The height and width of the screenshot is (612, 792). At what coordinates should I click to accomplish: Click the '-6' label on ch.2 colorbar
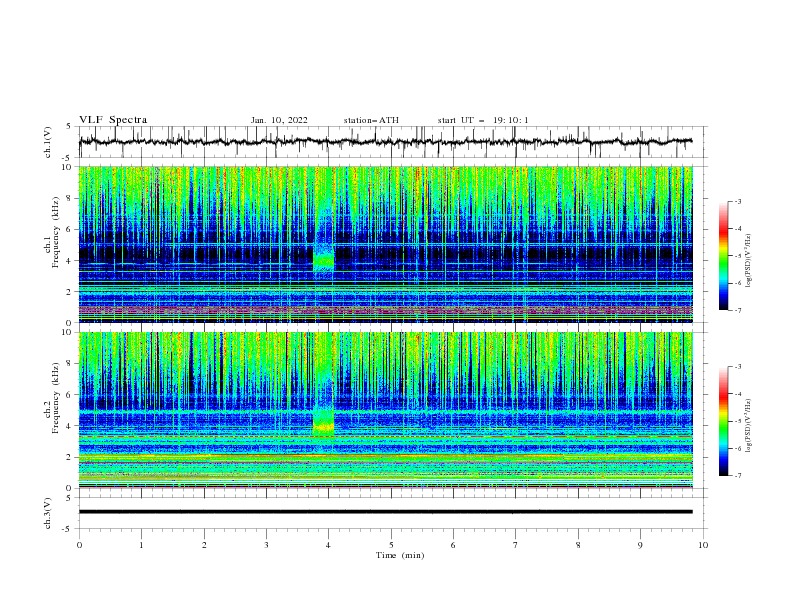click(738, 448)
